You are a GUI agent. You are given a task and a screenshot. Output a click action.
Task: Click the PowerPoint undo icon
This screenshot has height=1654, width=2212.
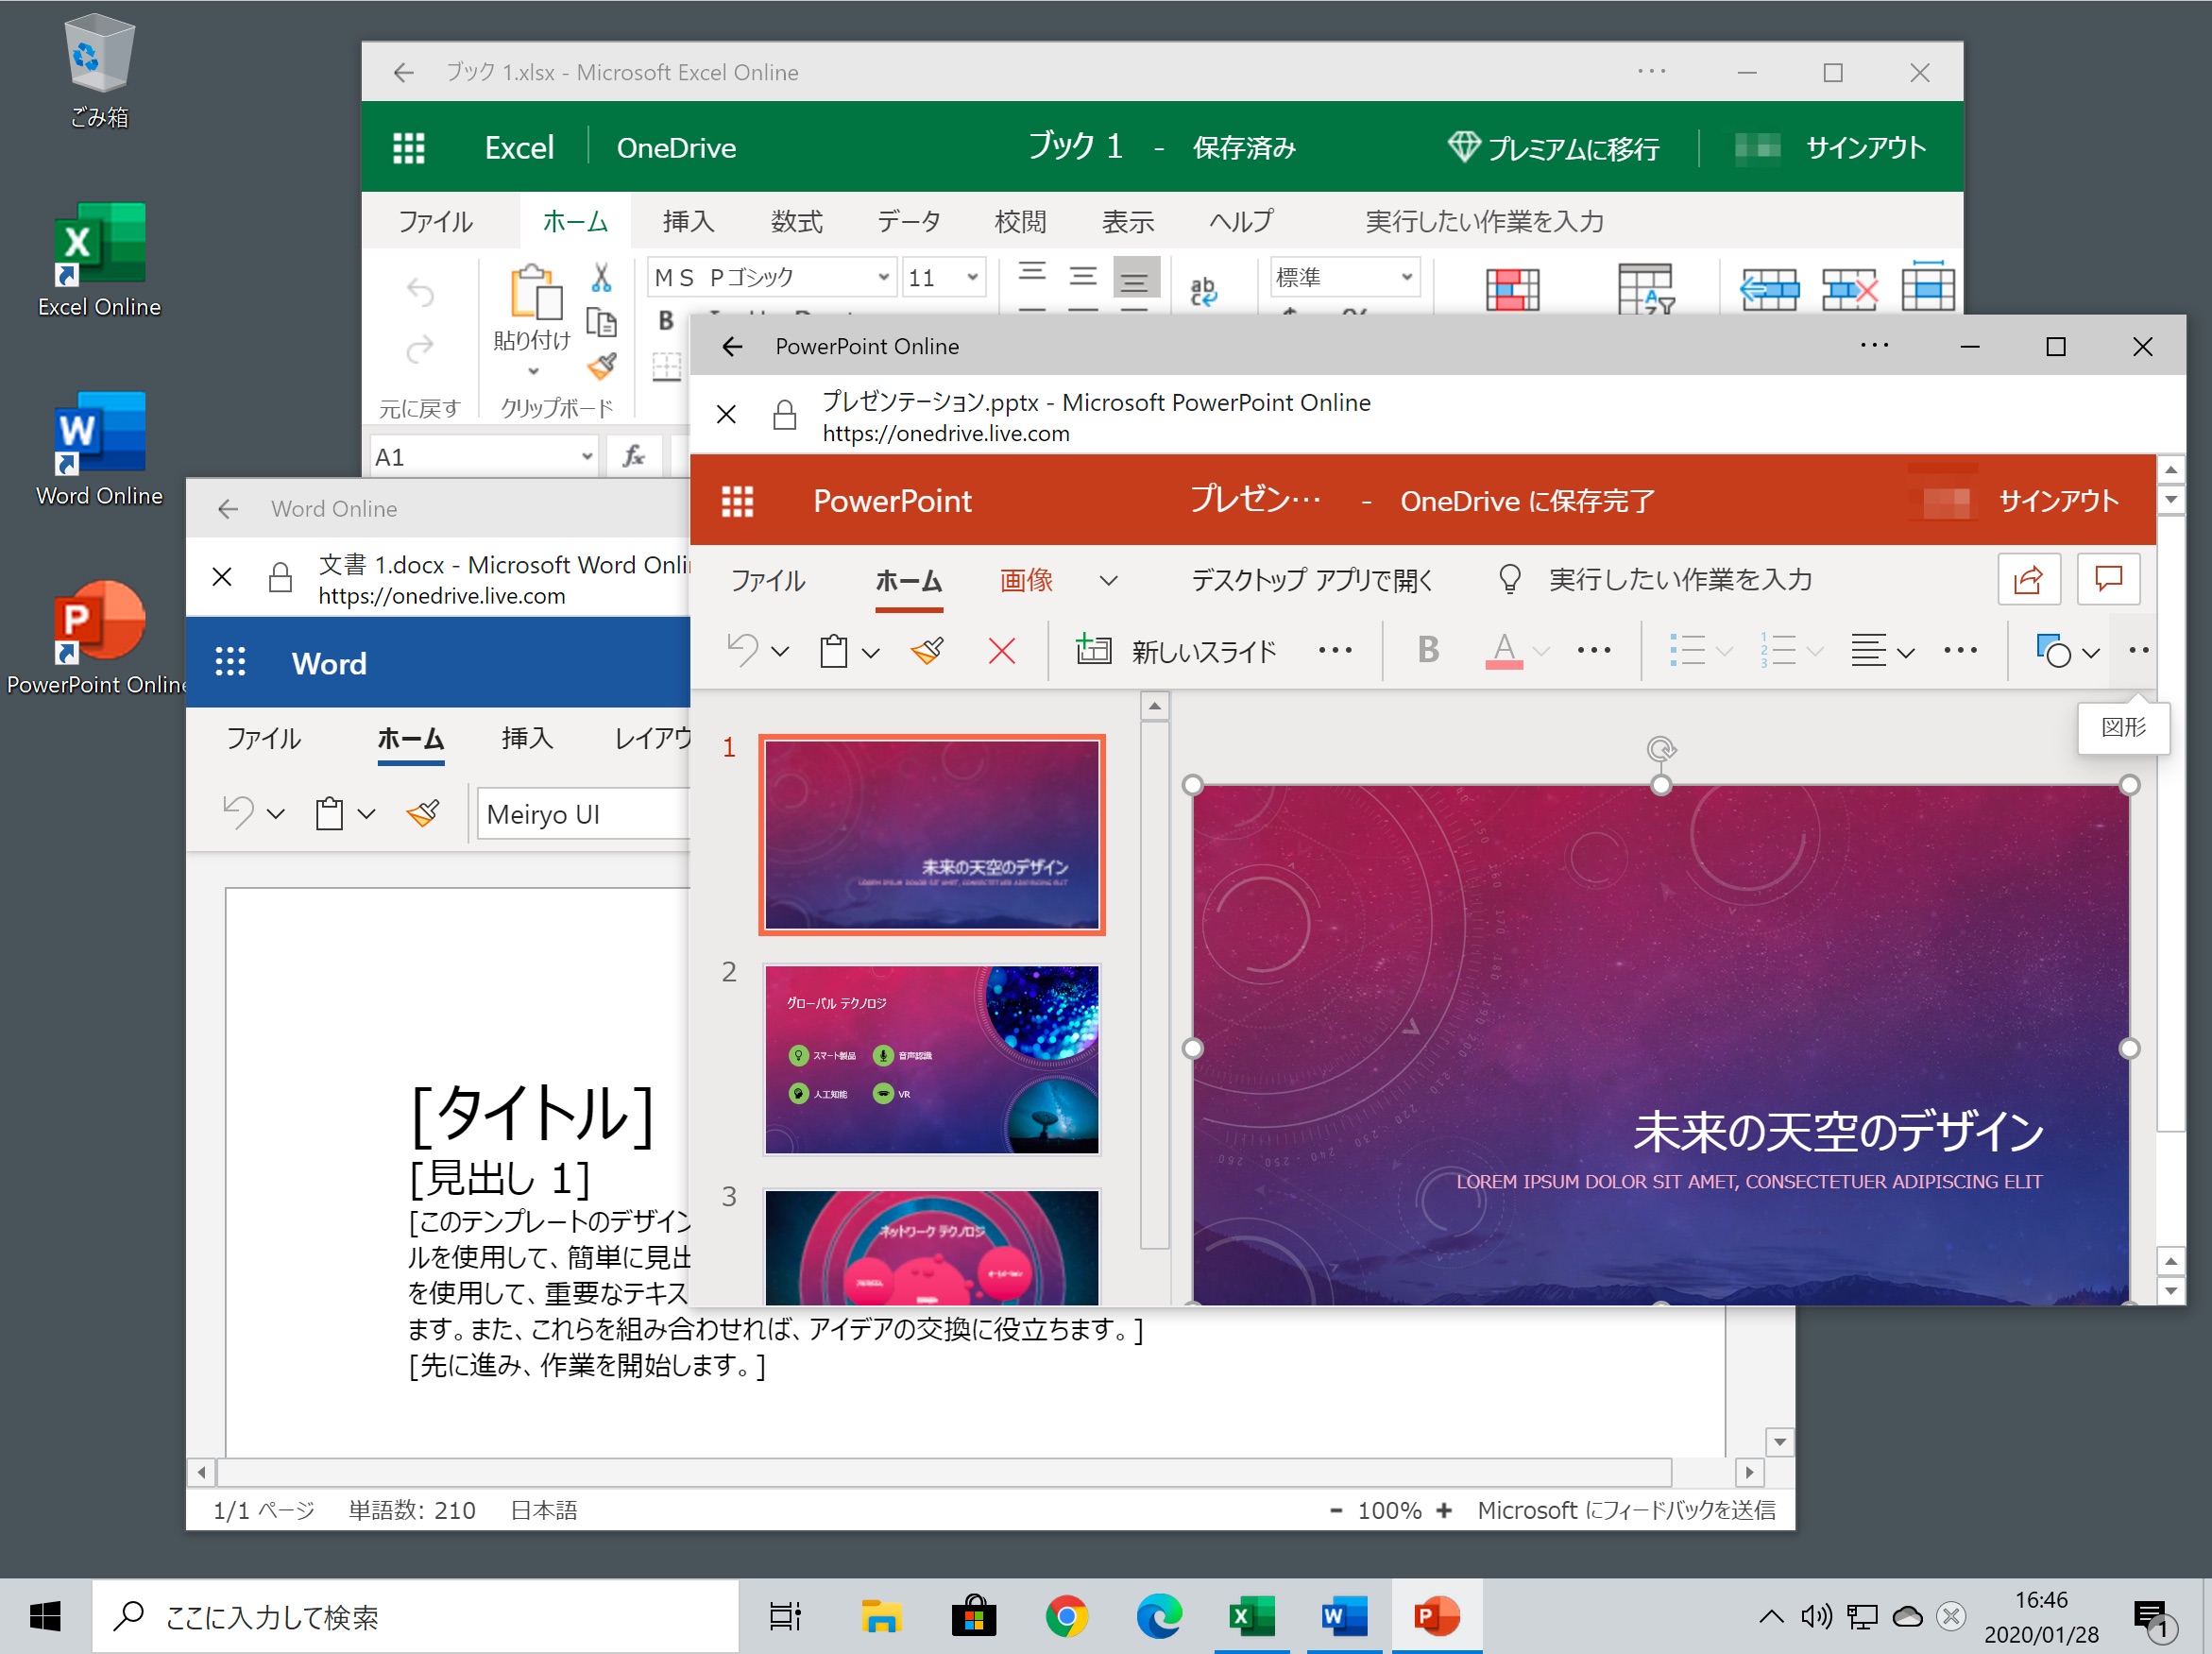point(742,650)
